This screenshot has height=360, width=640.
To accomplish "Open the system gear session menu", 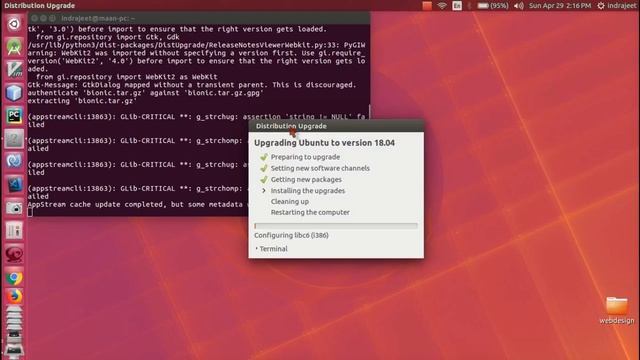I will coord(601,5).
